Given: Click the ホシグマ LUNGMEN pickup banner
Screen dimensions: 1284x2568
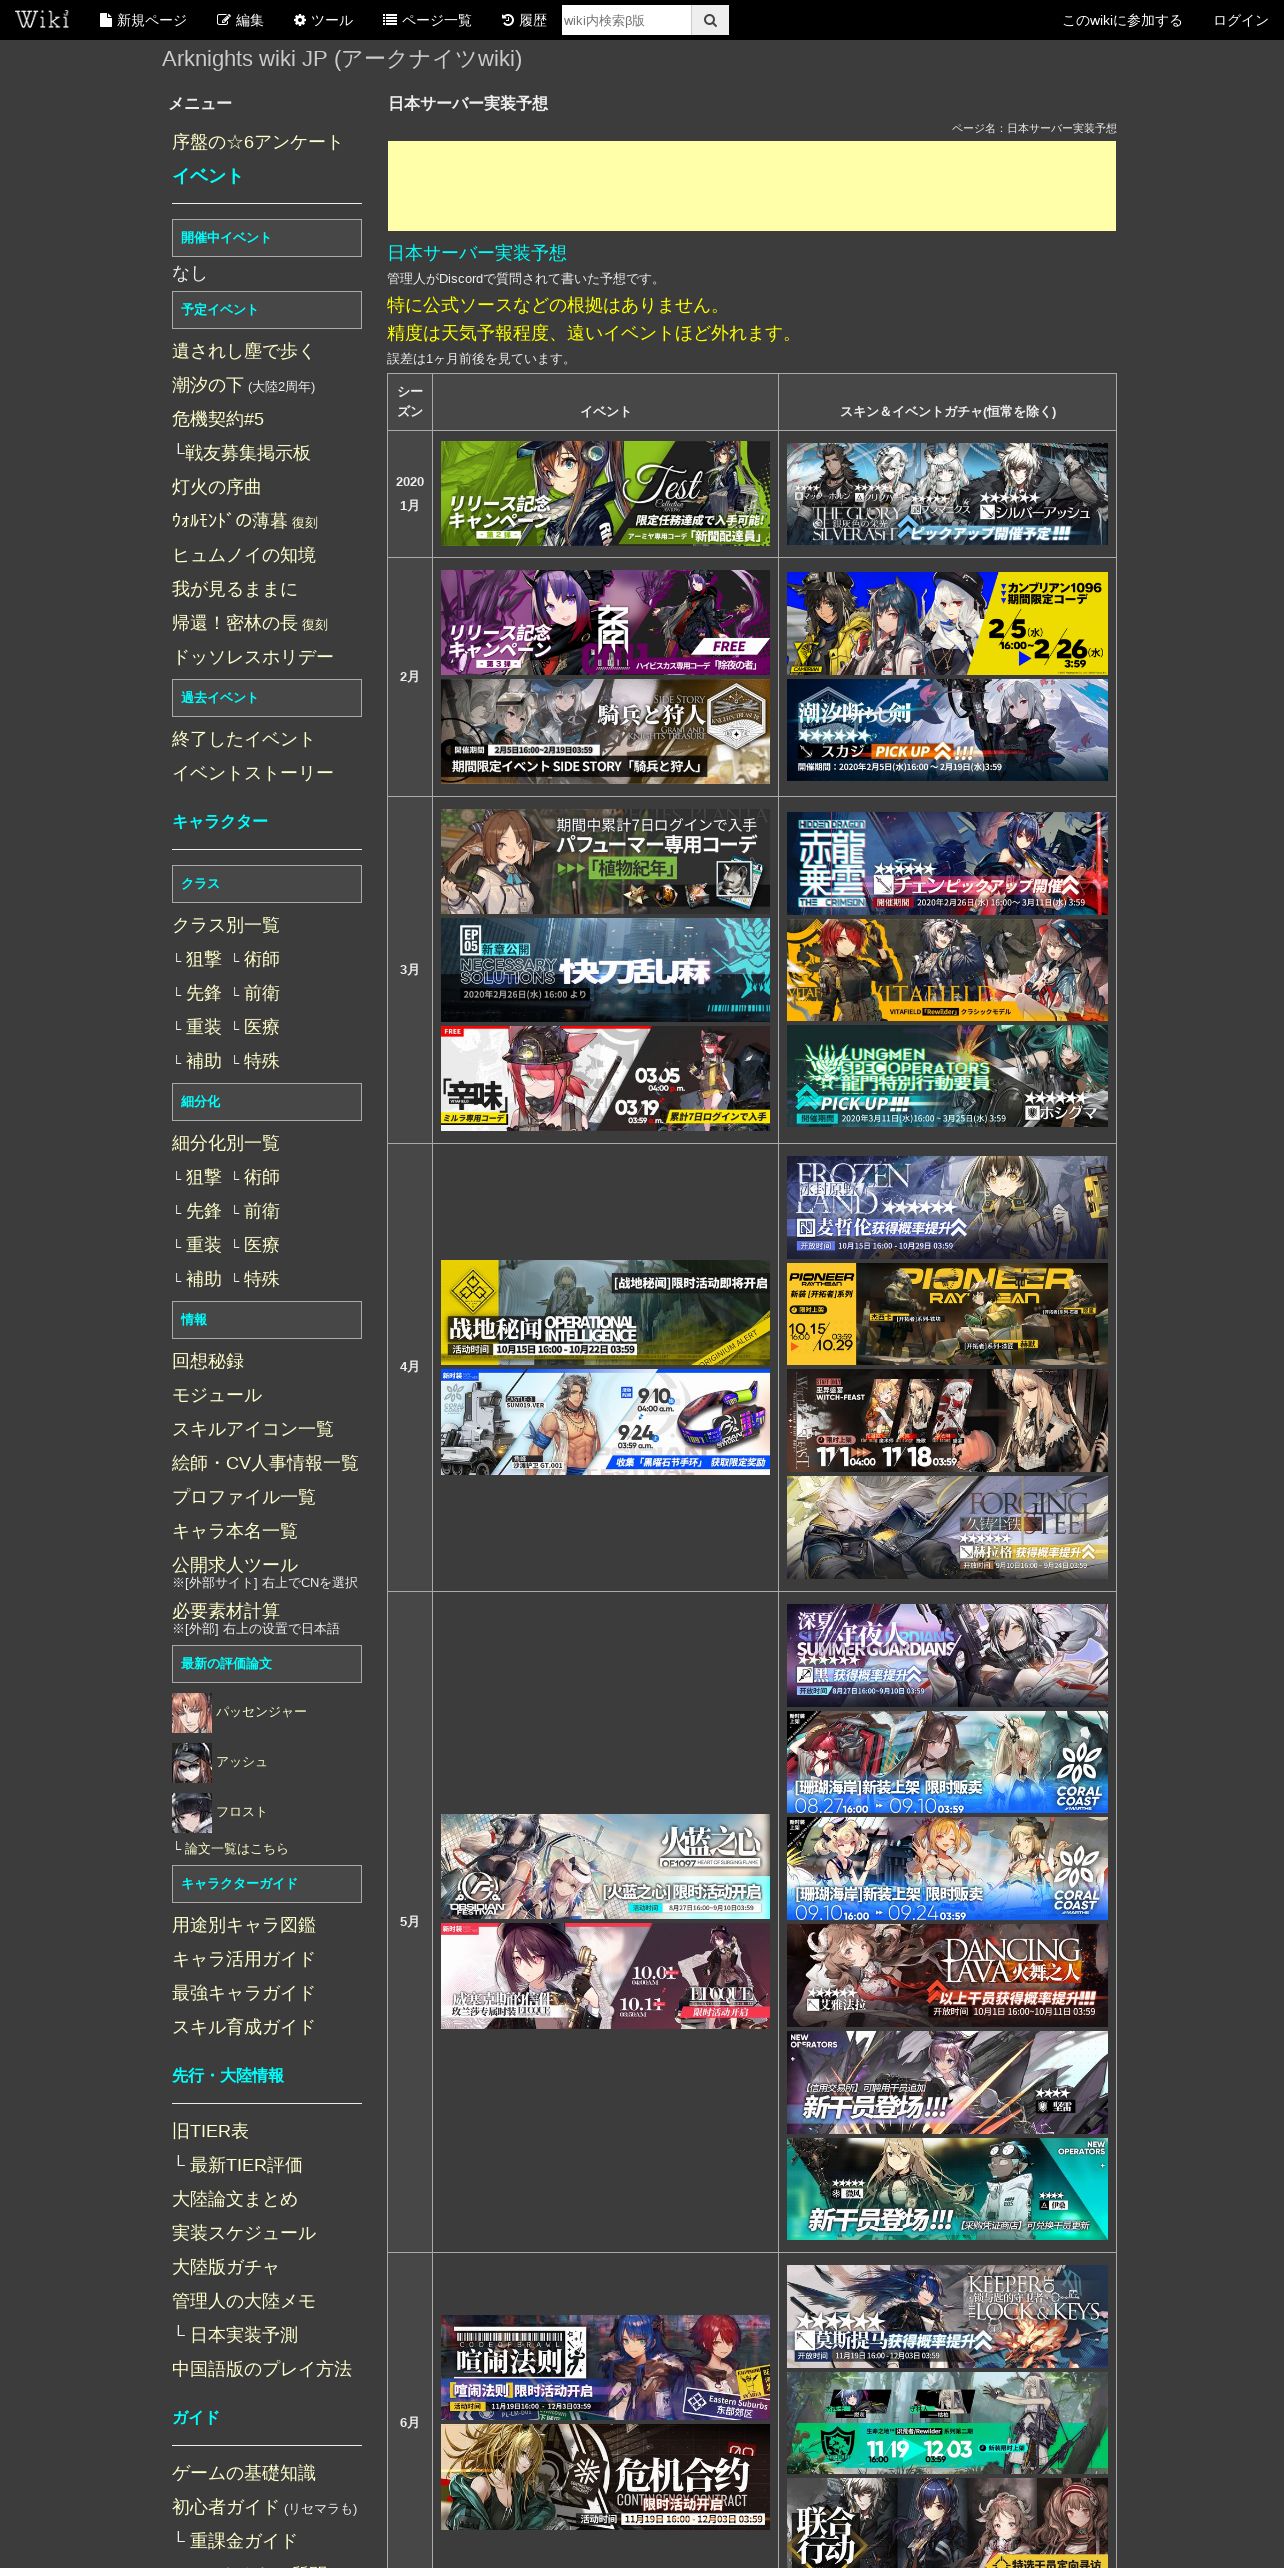Looking at the screenshot, I should [947, 1076].
